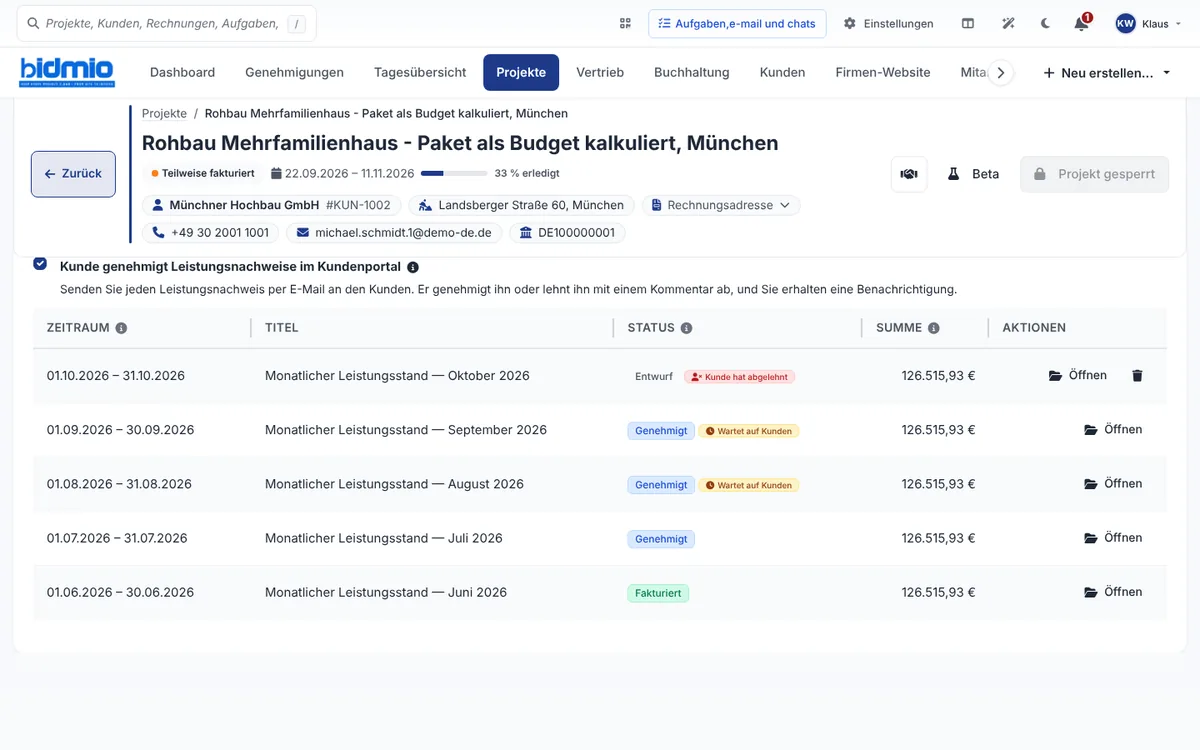The height and width of the screenshot is (750, 1200).
Task: Open Aufgaben, e-mail und chats
Action: tap(737, 23)
